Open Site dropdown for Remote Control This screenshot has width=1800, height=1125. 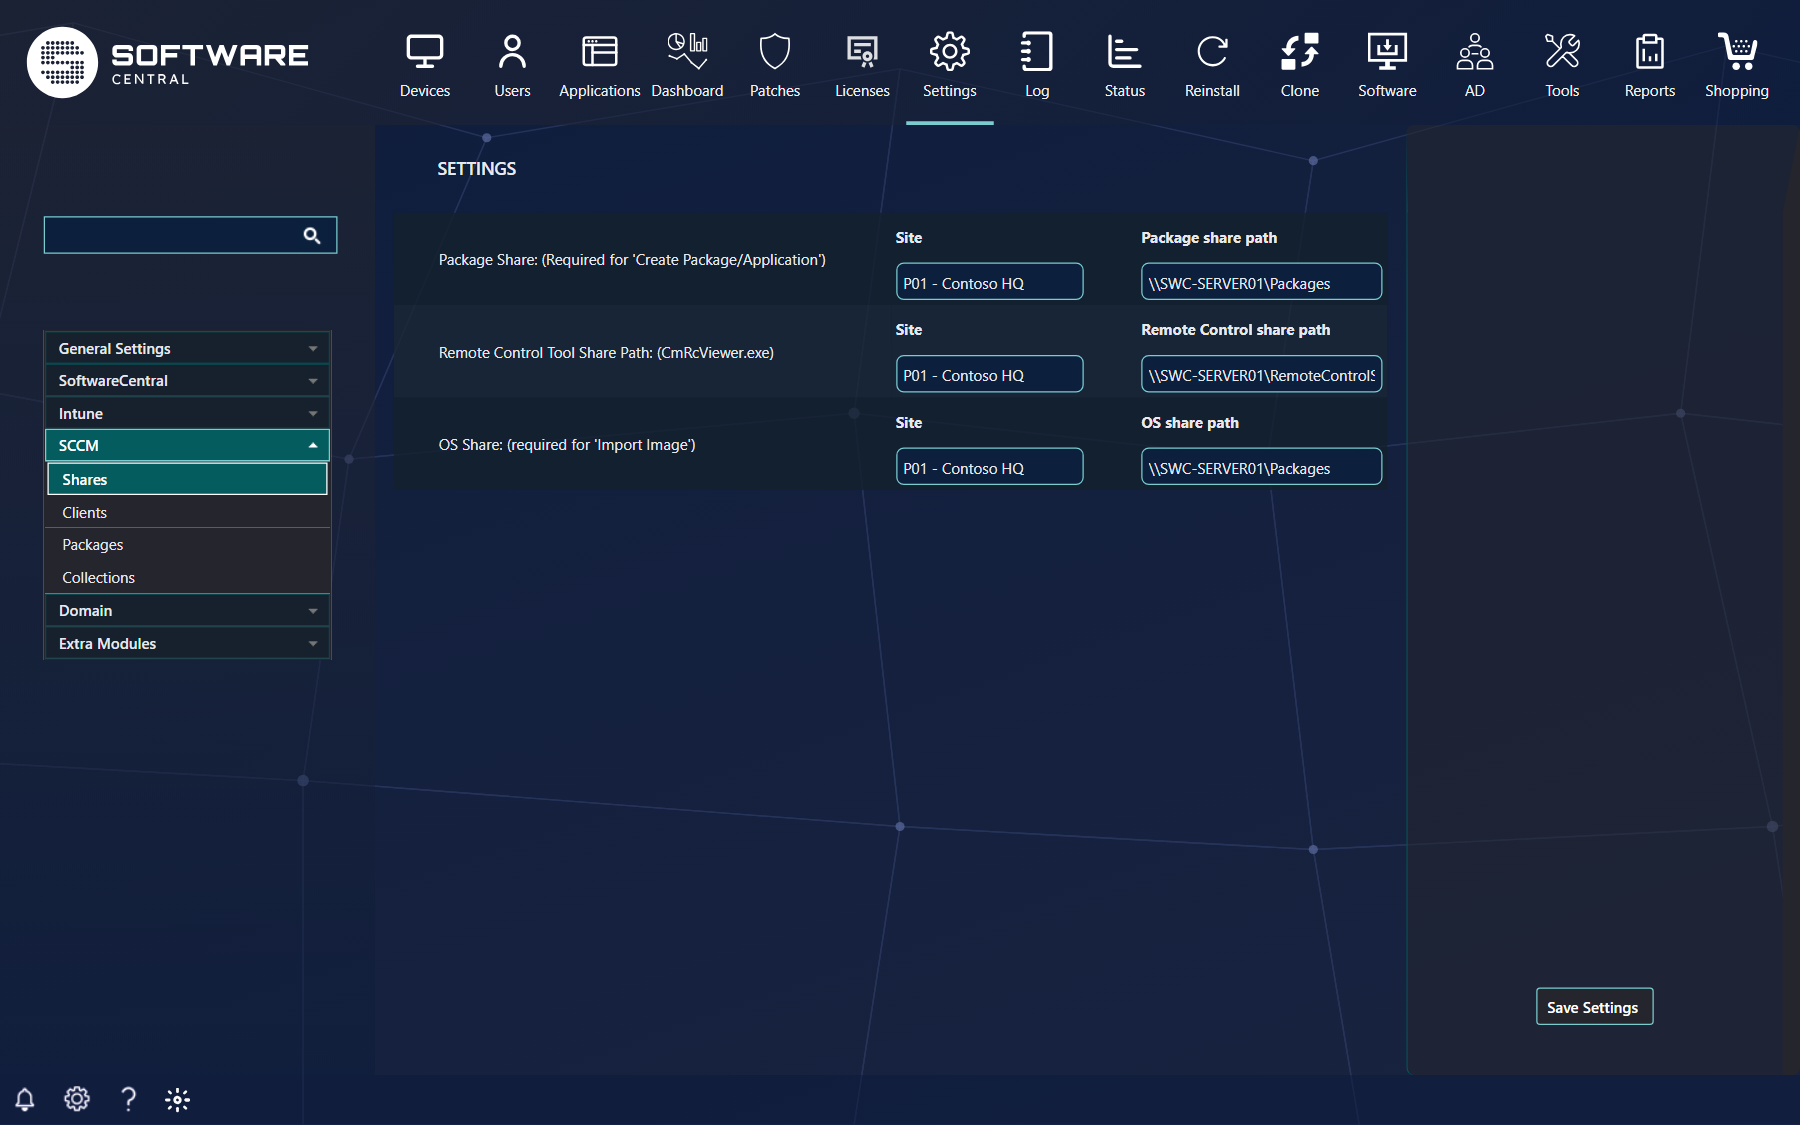coord(989,374)
